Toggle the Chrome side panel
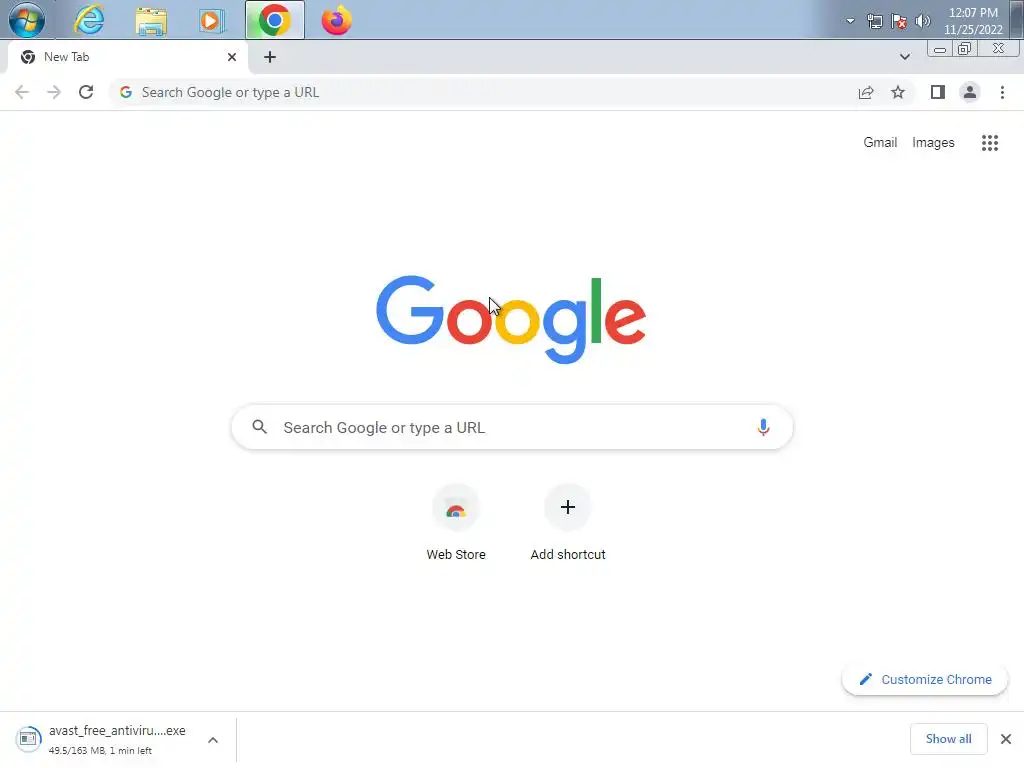1024x768 pixels. pos(938,92)
